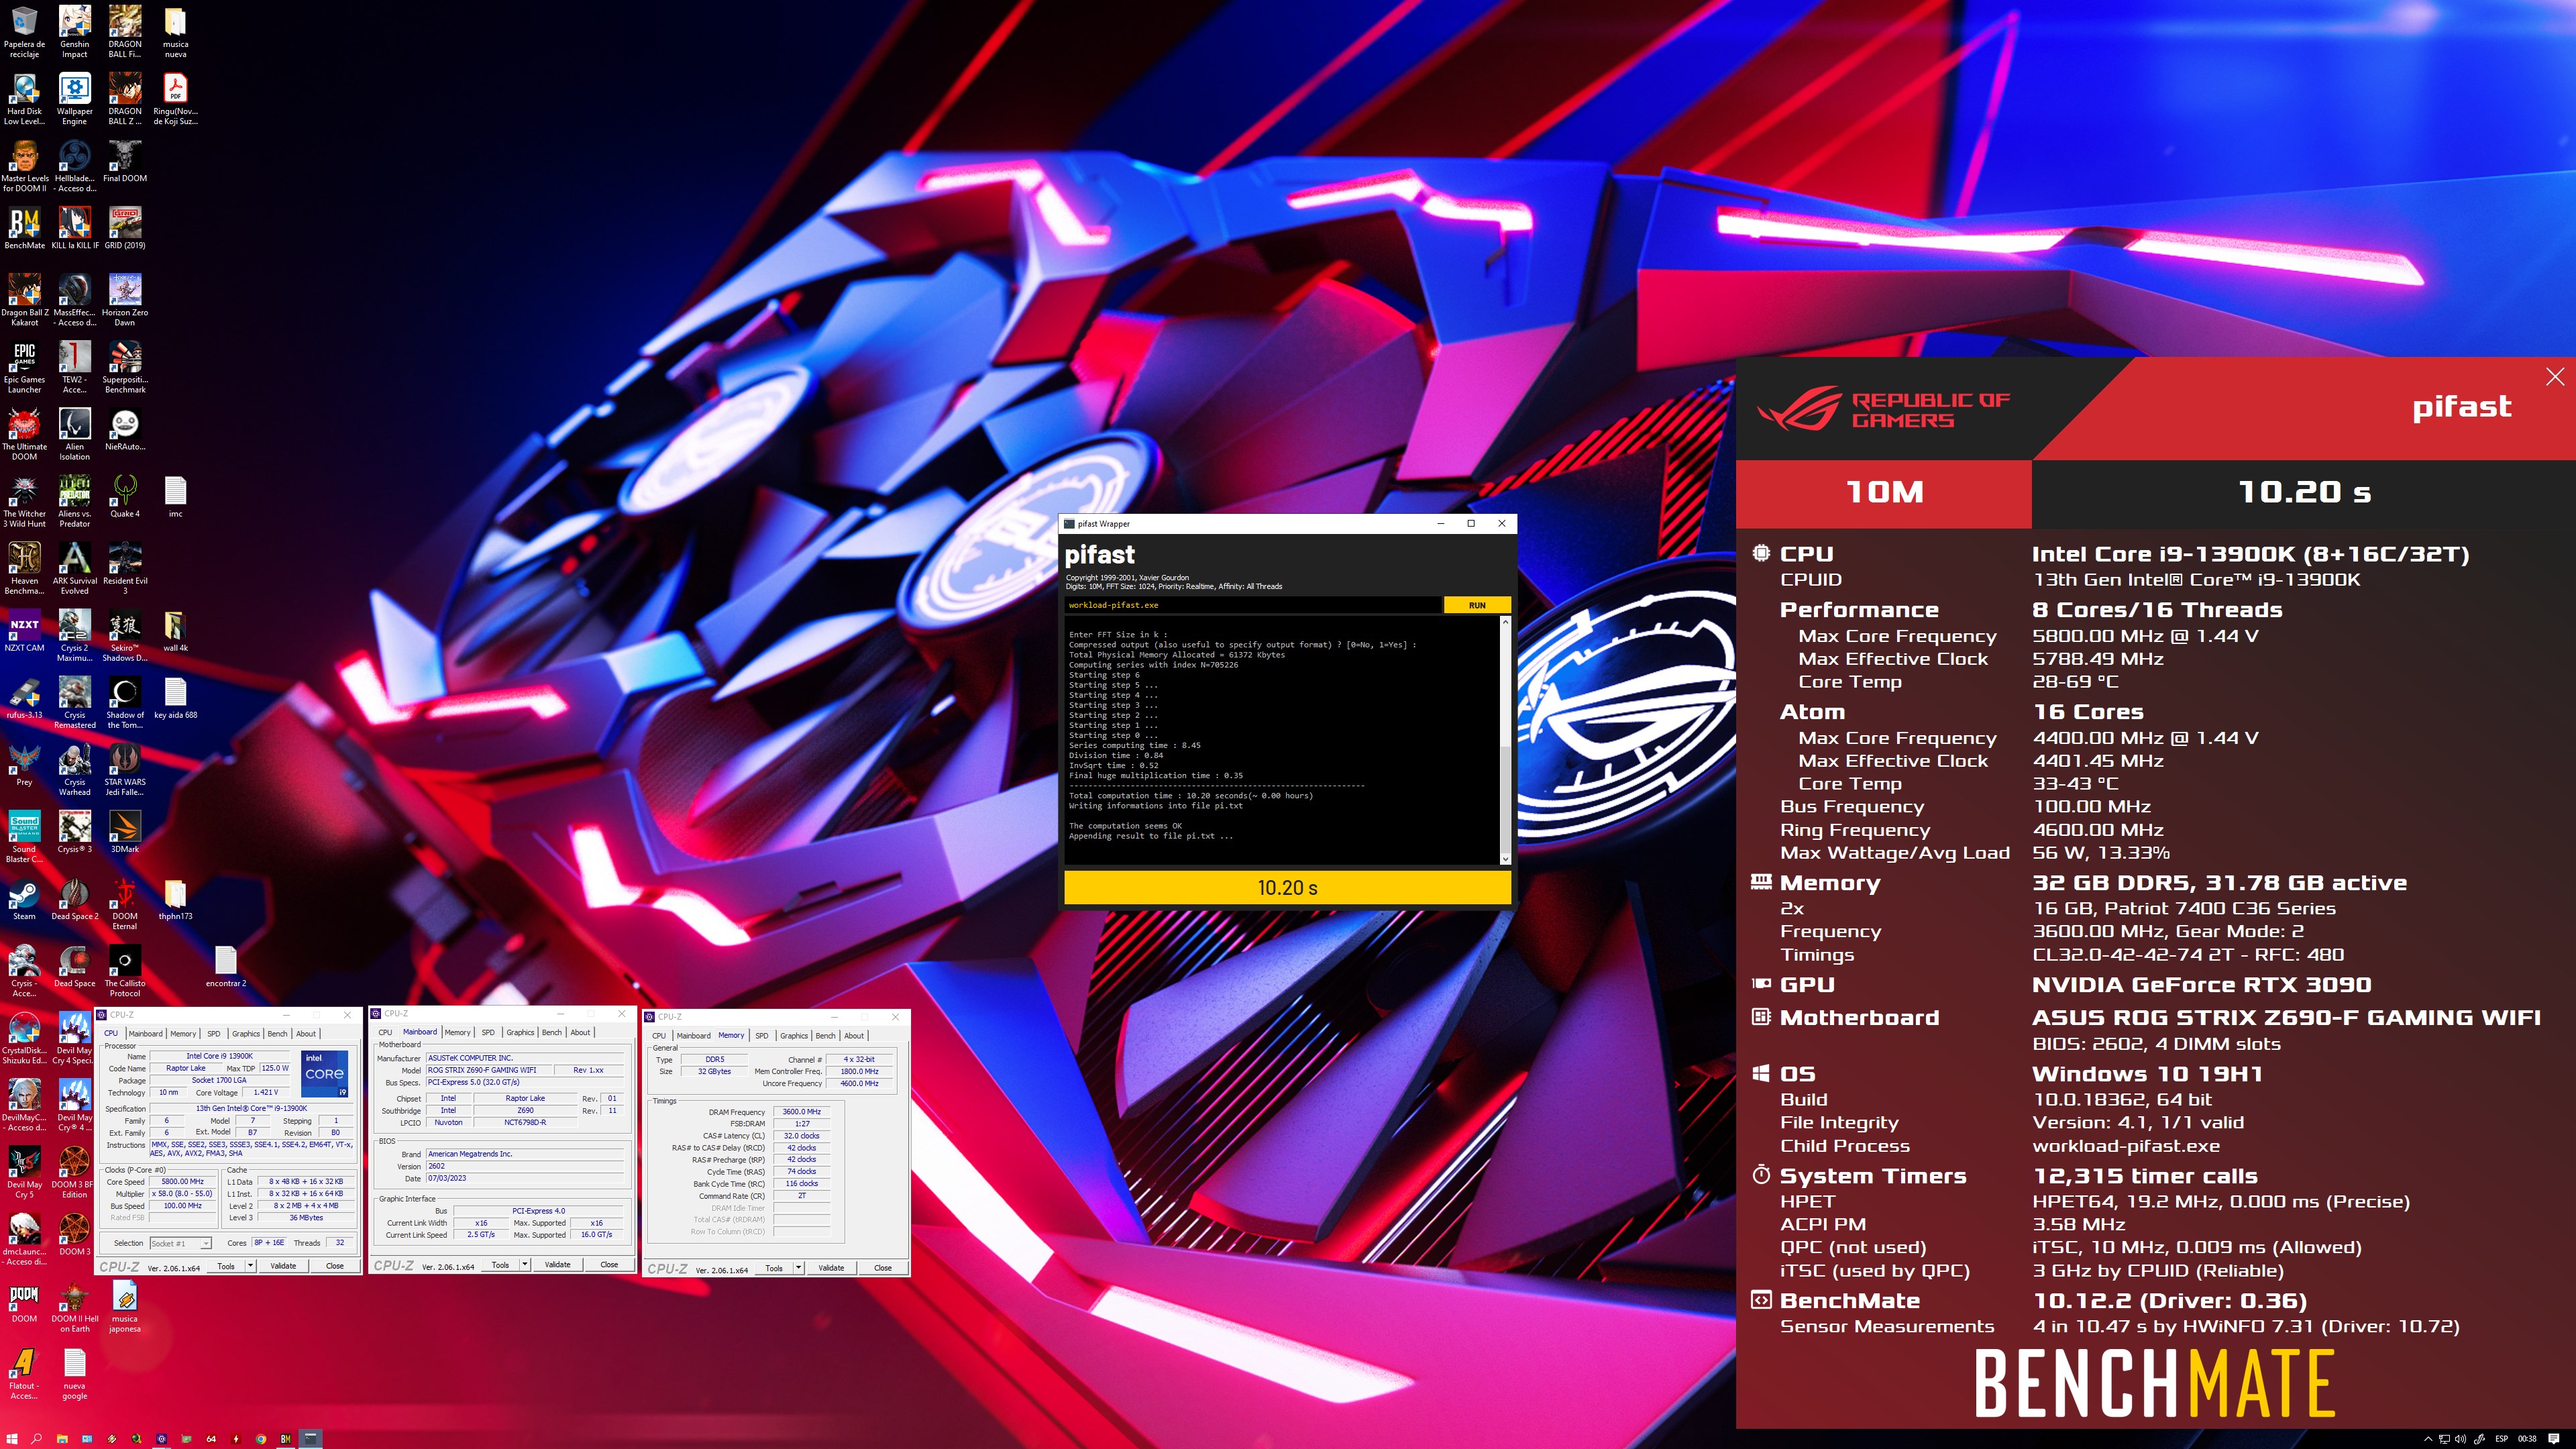Click the pifast console vertical scrollbar
This screenshot has width=2576, height=1449.
1505,739
